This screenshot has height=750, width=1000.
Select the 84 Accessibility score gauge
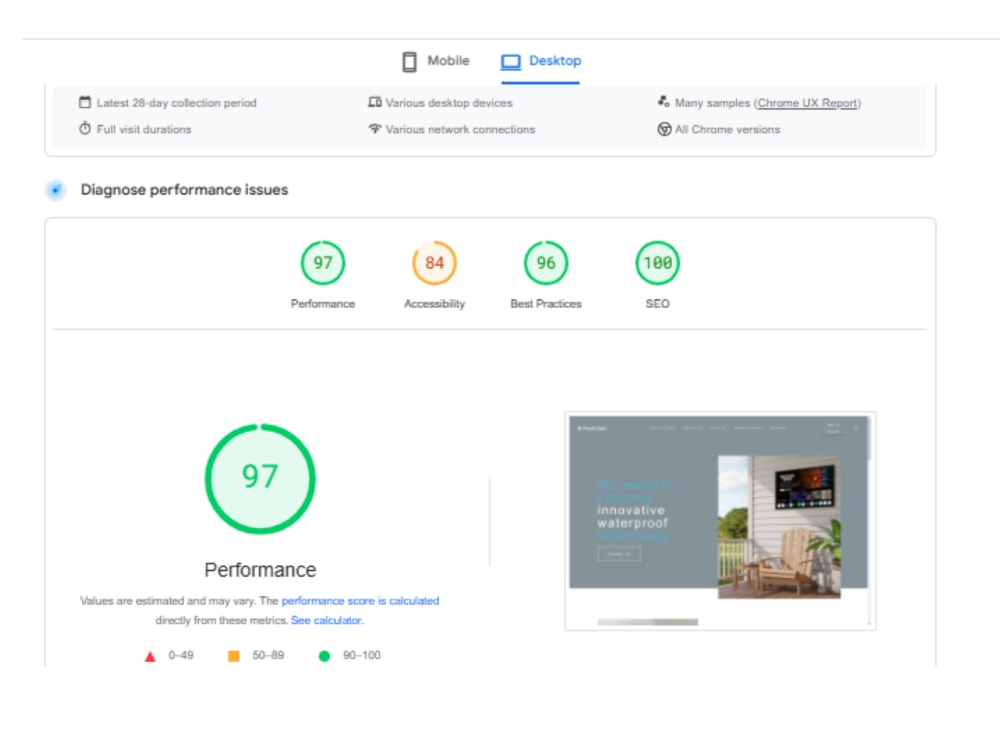(434, 263)
